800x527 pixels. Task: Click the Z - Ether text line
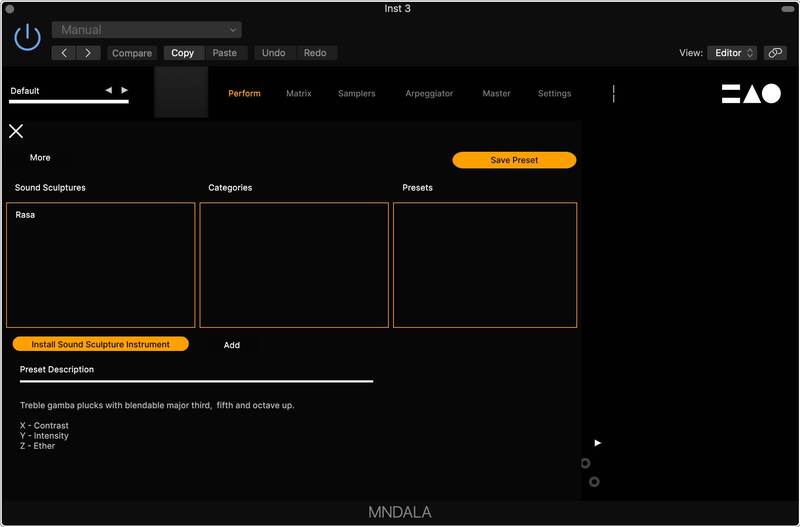tap(37, 446)
